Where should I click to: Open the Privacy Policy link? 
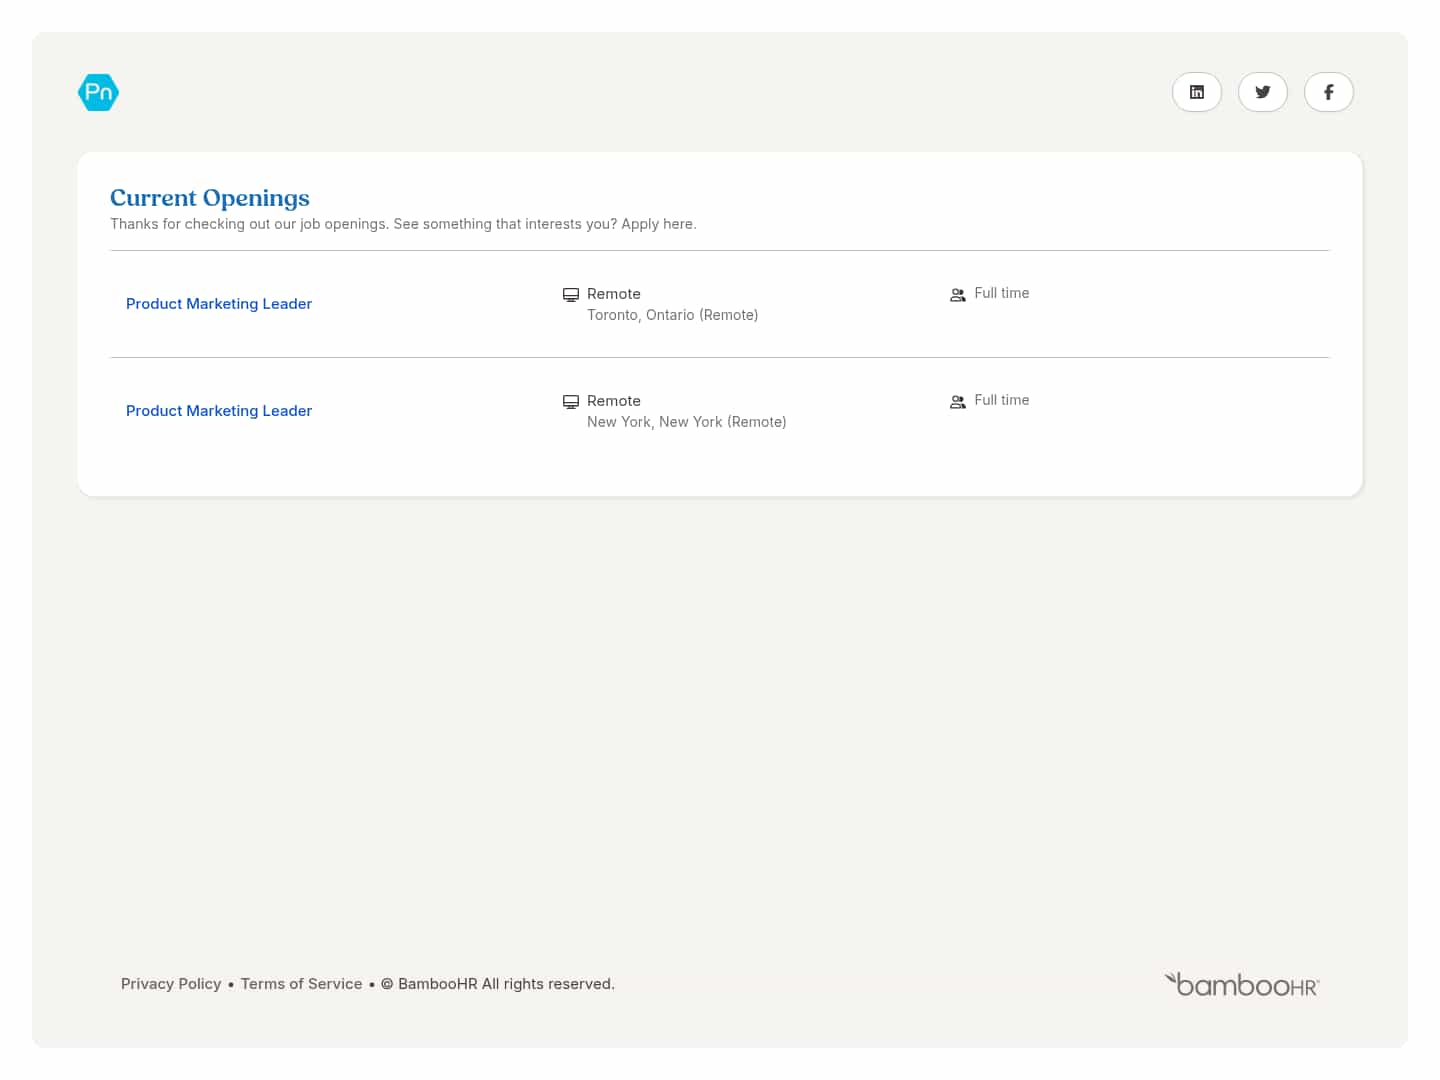tap(171, 984)
